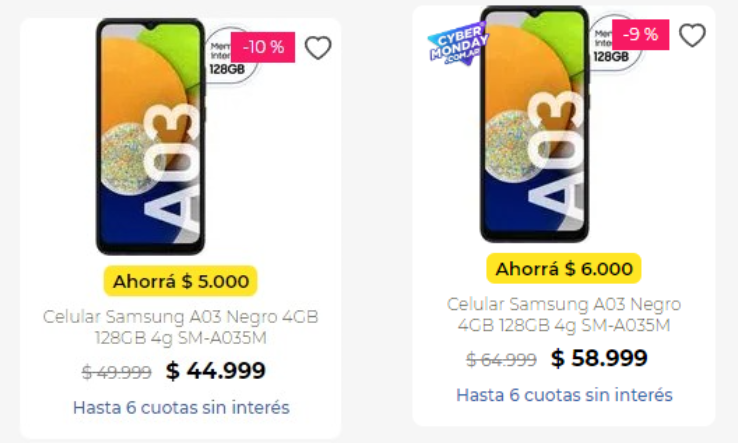Screen dimensions: 738x443
Task: Click the crossed-out $ 64.999 original price
Action: tap(501, 360)
